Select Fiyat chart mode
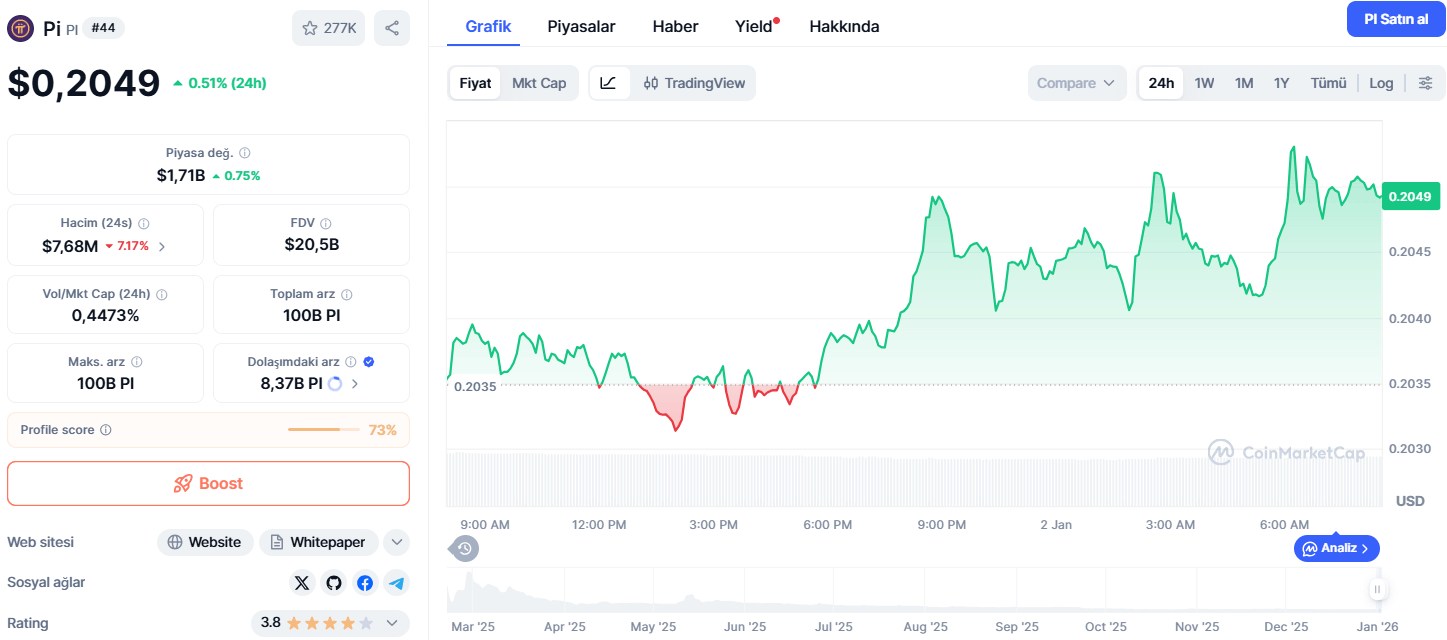This screenshot has width=1447, height=640. point(475,83)
